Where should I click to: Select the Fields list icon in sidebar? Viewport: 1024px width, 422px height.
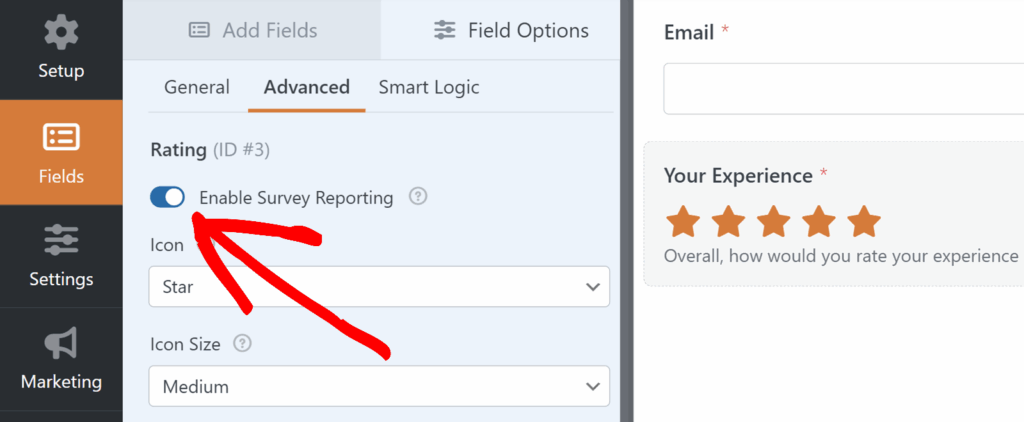pyautogui.click(x=61, y=137)
